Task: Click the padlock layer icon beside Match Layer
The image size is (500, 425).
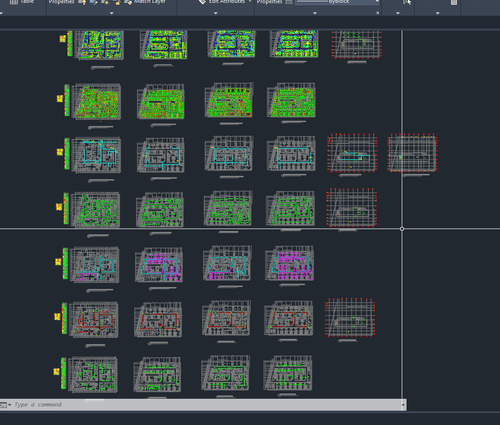Action: pyautogui.click(x=117, y=2)
